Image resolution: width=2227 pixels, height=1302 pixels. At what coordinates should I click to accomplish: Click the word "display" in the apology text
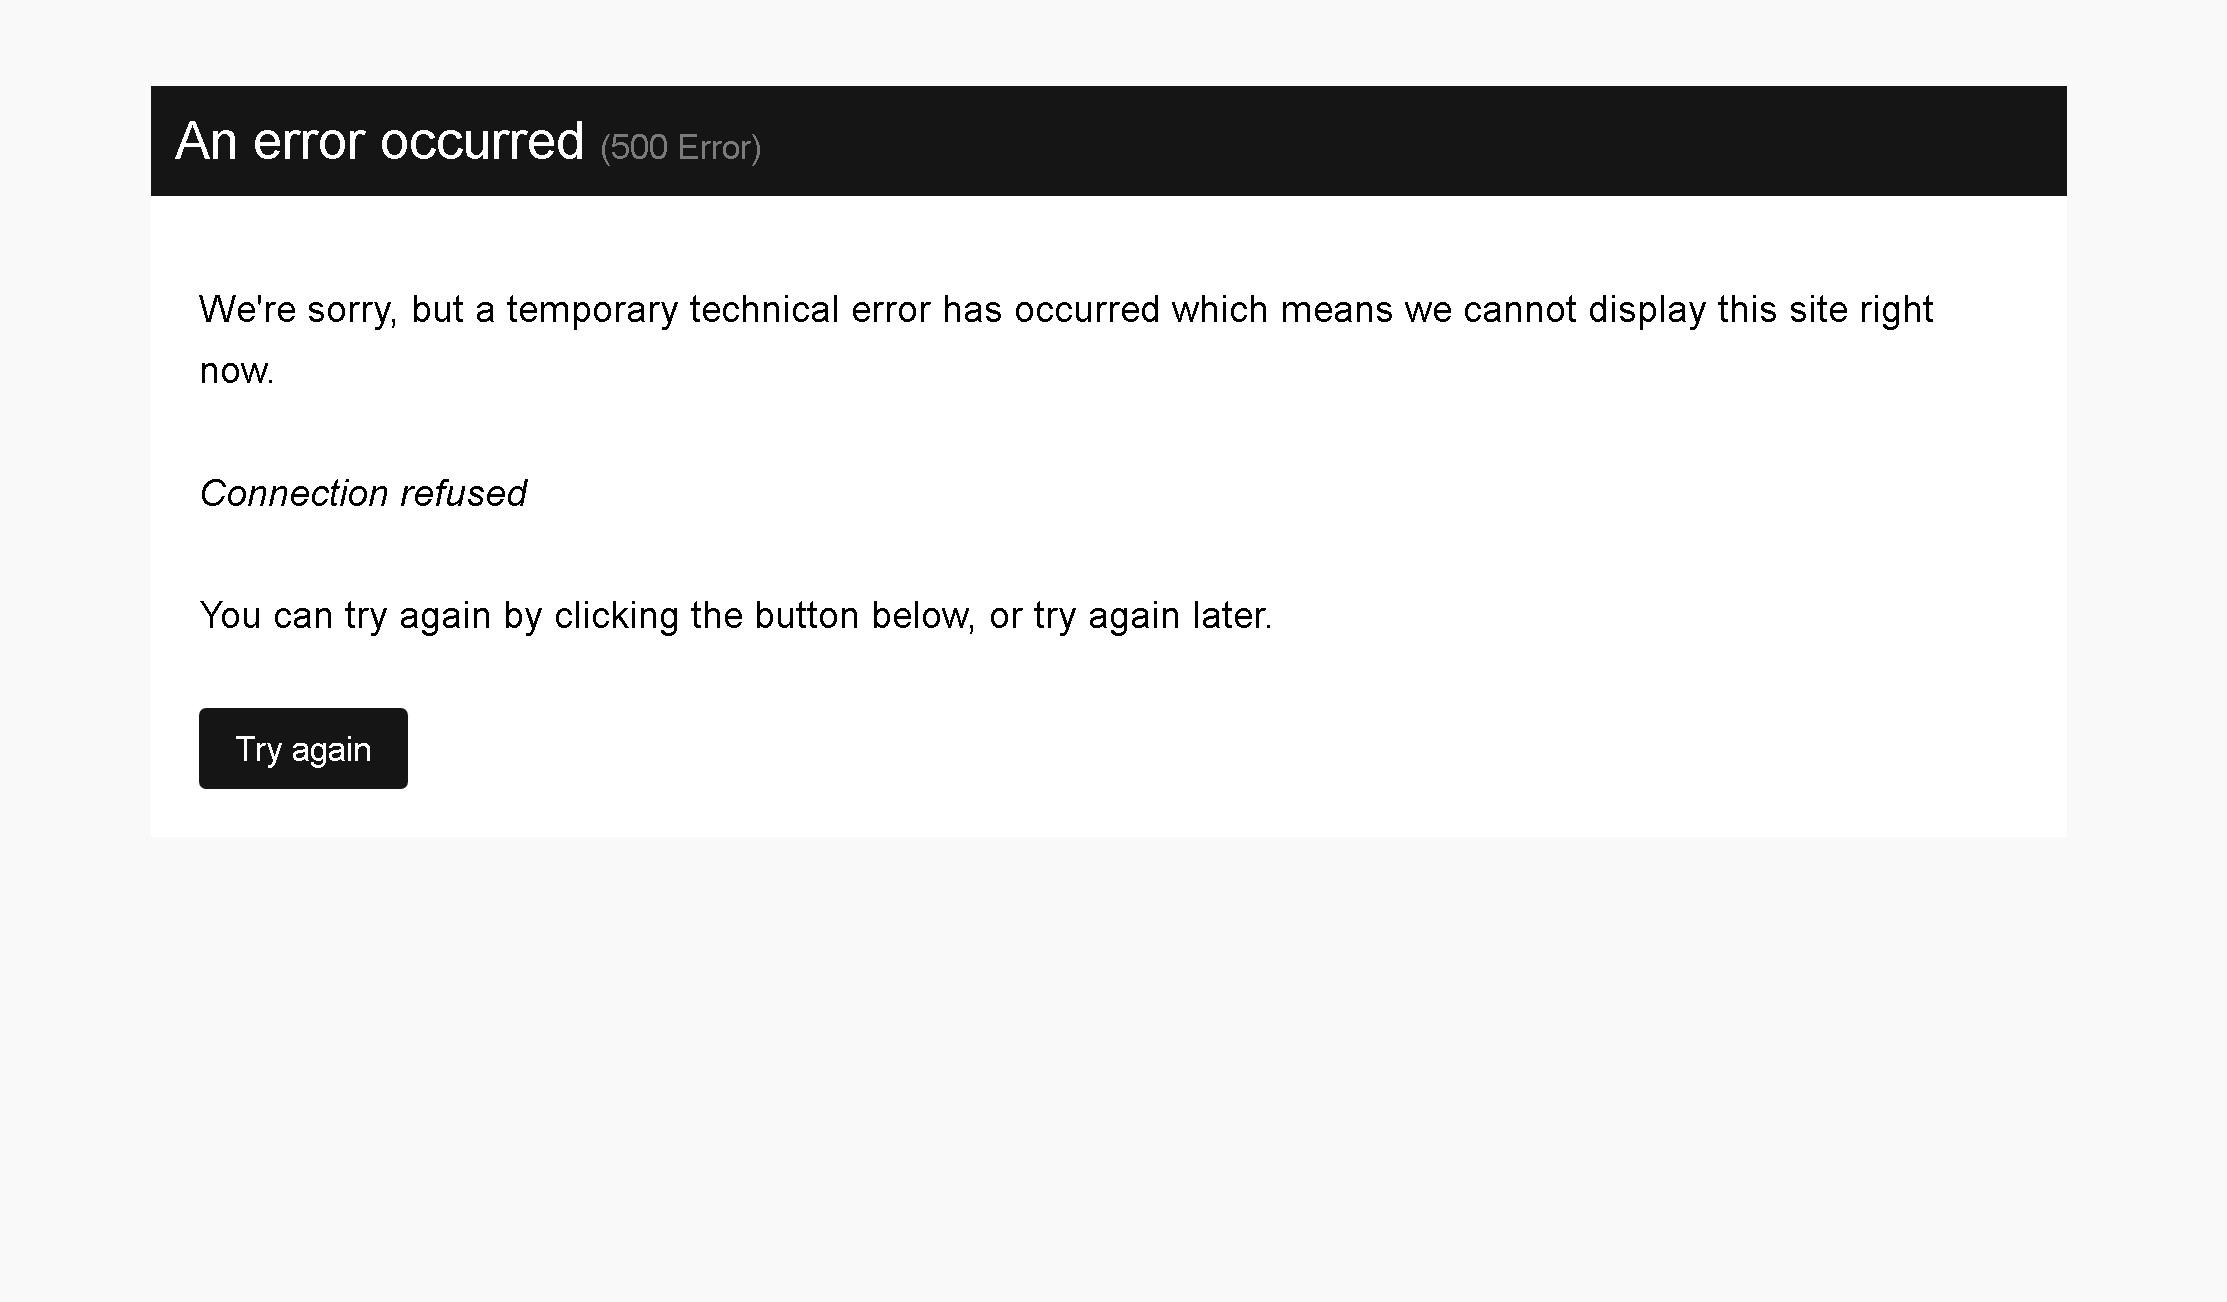(1646, 310)
